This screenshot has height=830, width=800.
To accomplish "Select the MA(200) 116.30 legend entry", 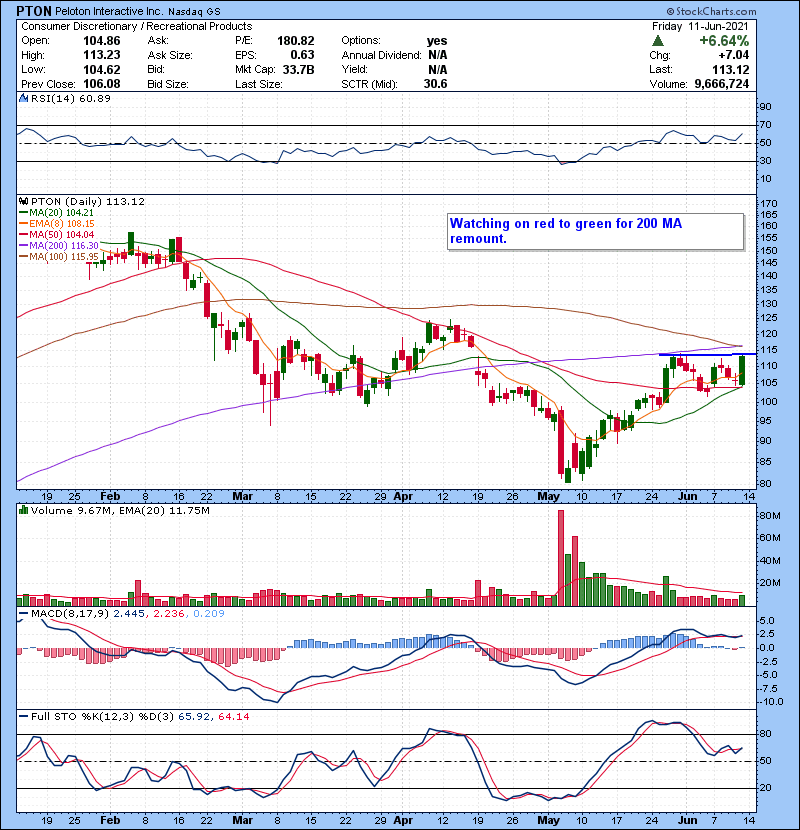I will [x=59, y=246].
